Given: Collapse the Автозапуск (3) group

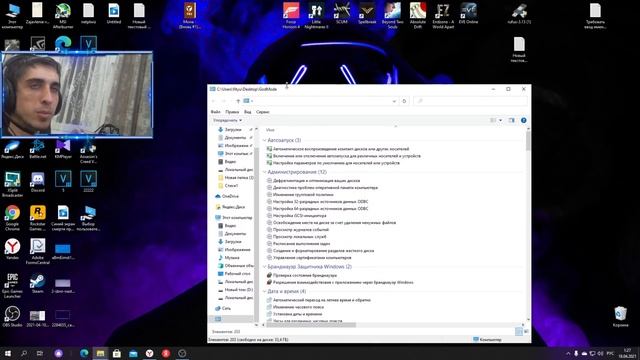Looking at the screenshot, I should click(x=264, y=140).
